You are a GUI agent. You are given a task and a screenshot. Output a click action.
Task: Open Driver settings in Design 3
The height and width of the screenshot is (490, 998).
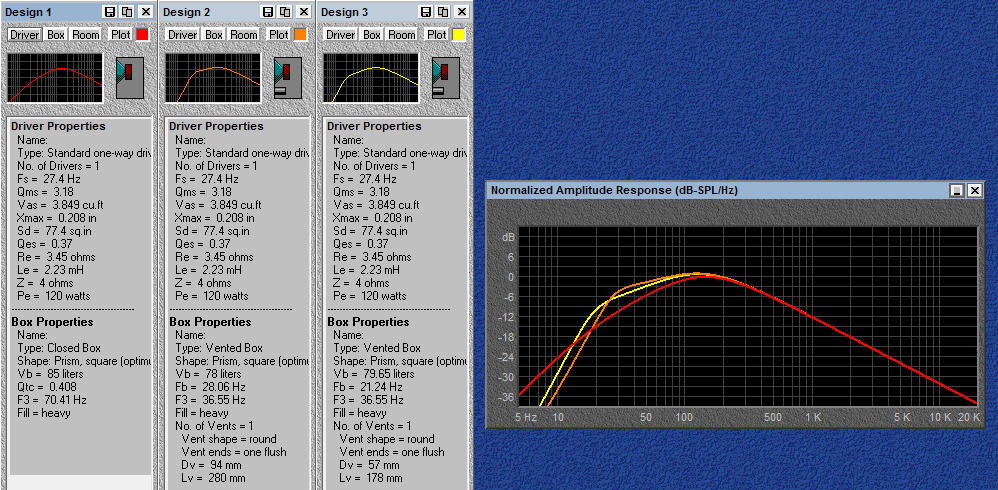pos(341,34)
